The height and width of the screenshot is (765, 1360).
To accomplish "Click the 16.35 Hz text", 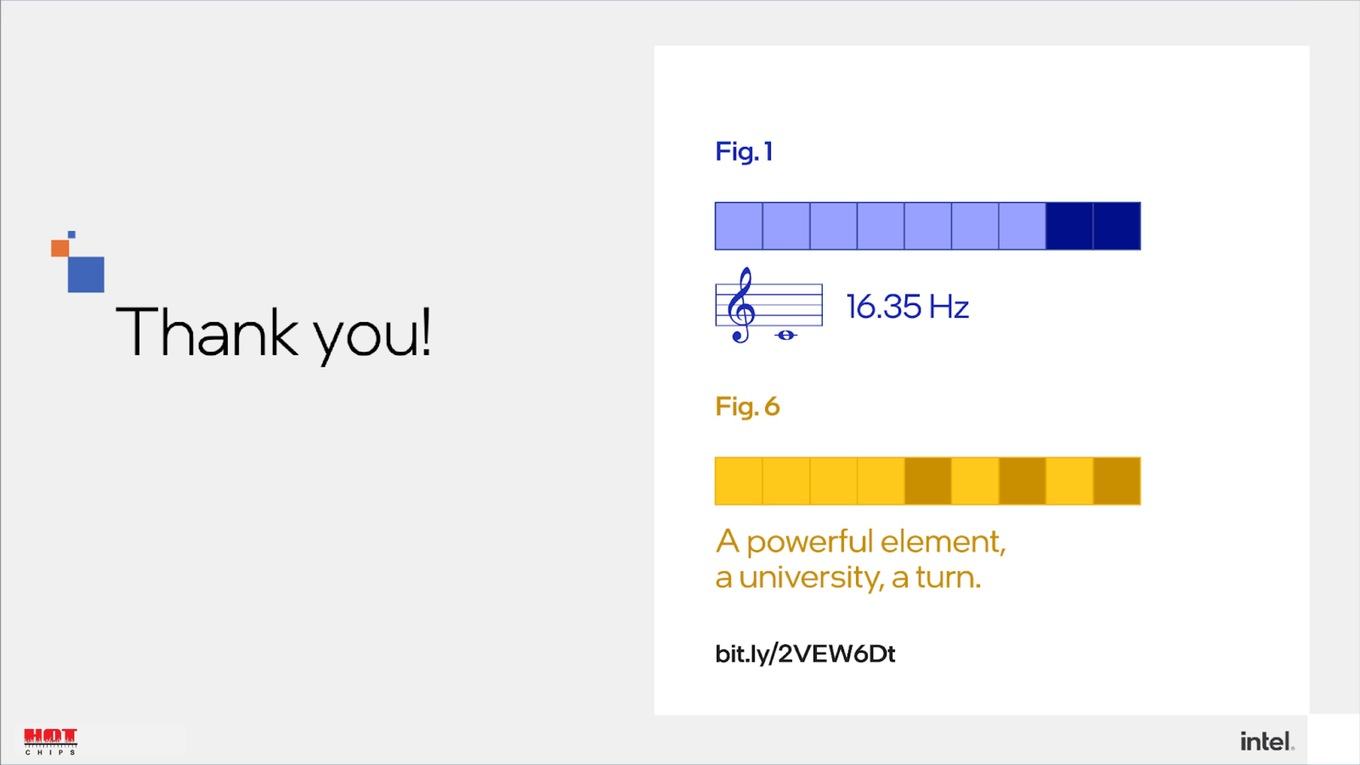I will tap(907, 306).
